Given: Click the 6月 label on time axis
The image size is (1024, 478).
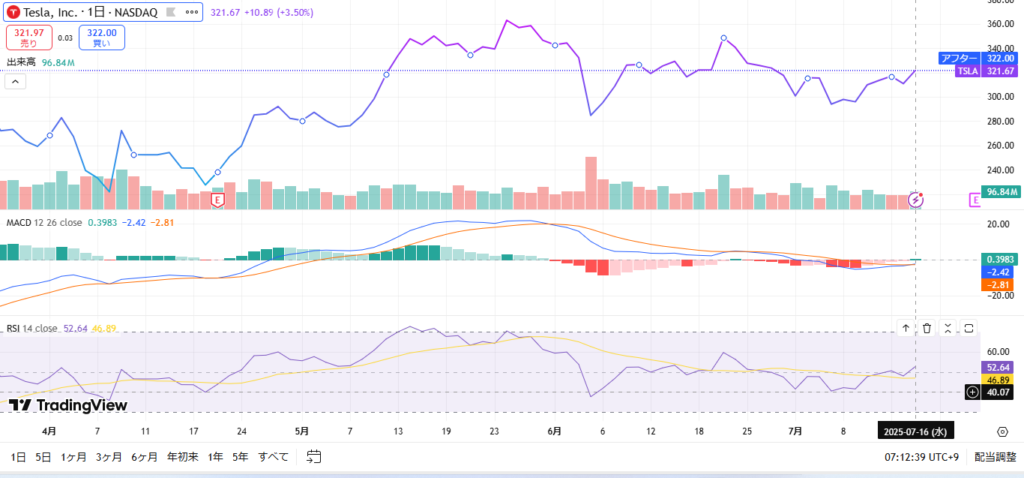Looking at the screenshot, I should tap(554, 431).
